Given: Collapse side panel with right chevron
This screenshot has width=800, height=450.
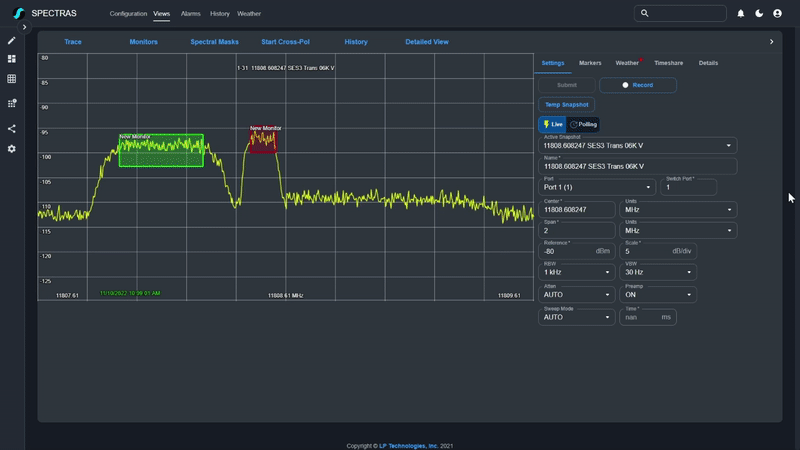Looking at the screenshot, I should coord(771,42).
